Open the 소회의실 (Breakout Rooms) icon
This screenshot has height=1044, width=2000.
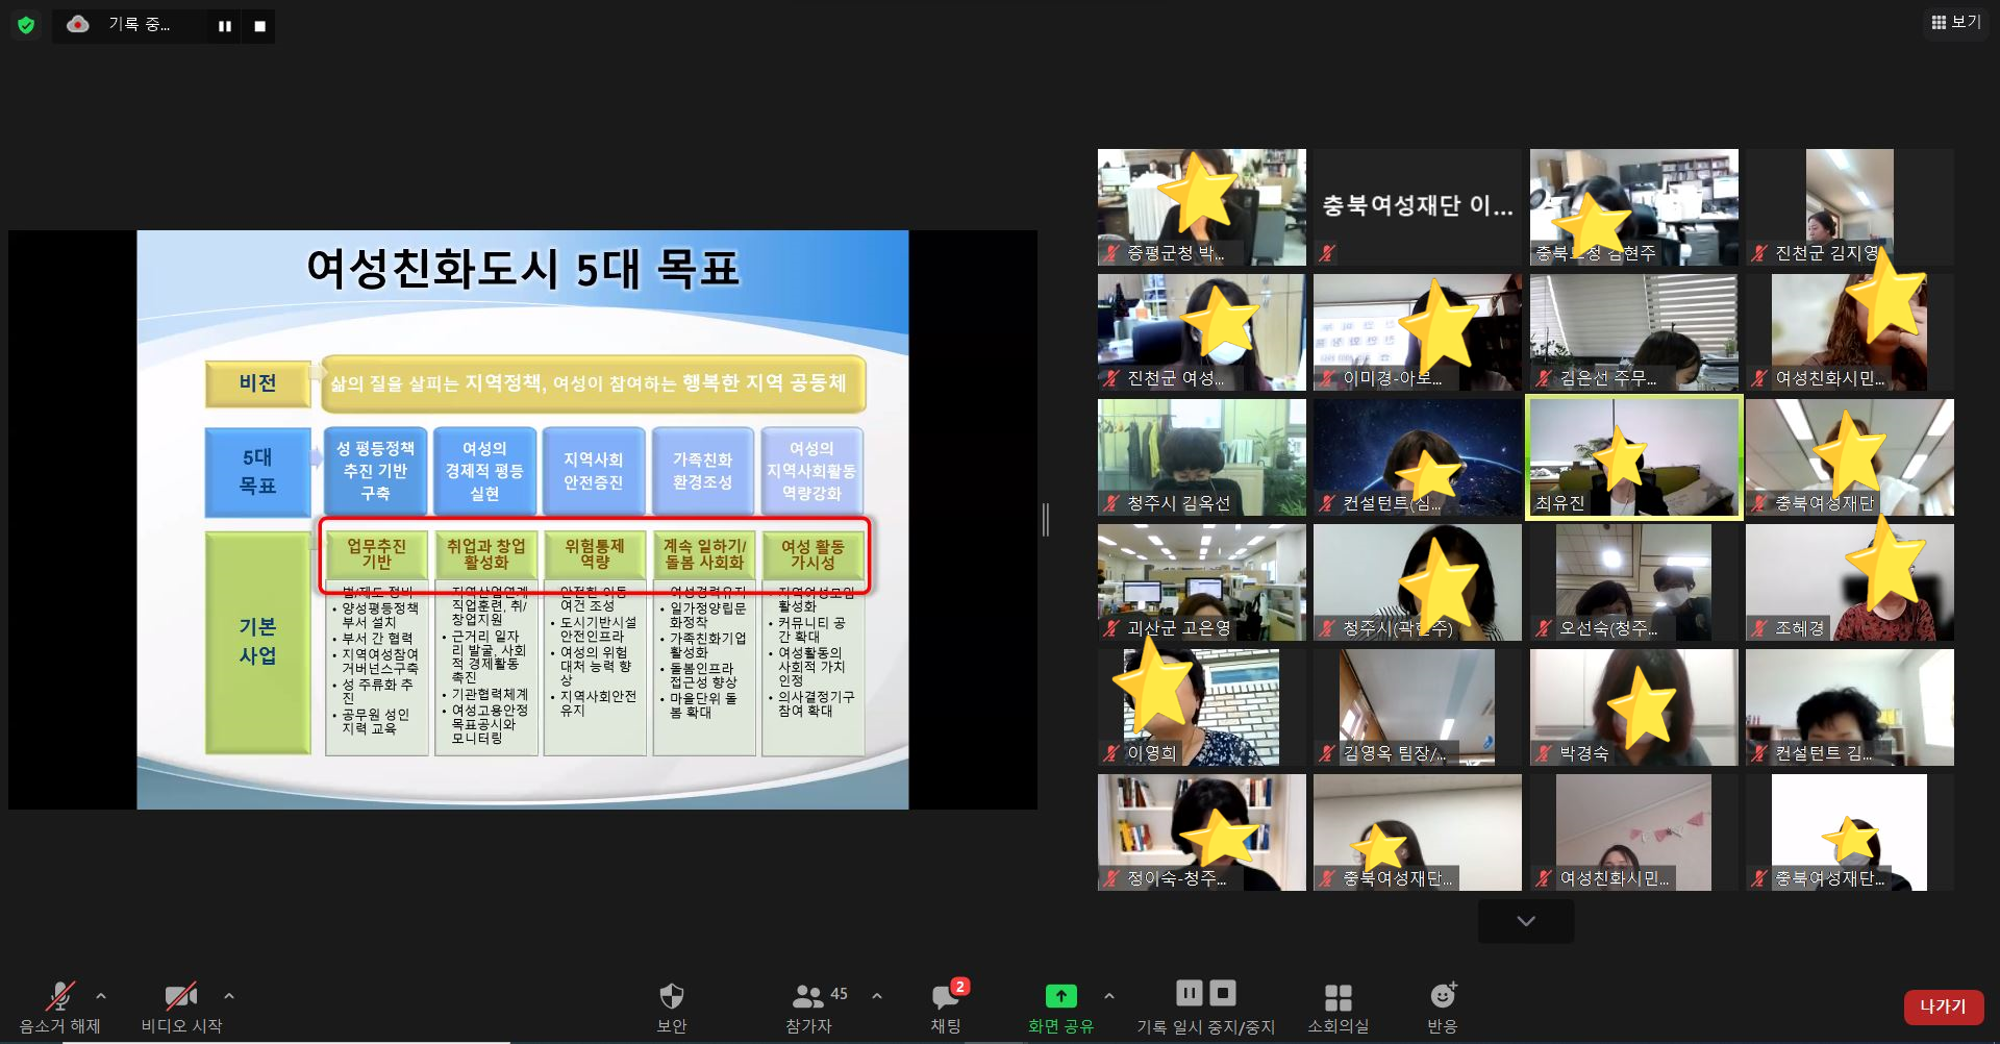1337,995
